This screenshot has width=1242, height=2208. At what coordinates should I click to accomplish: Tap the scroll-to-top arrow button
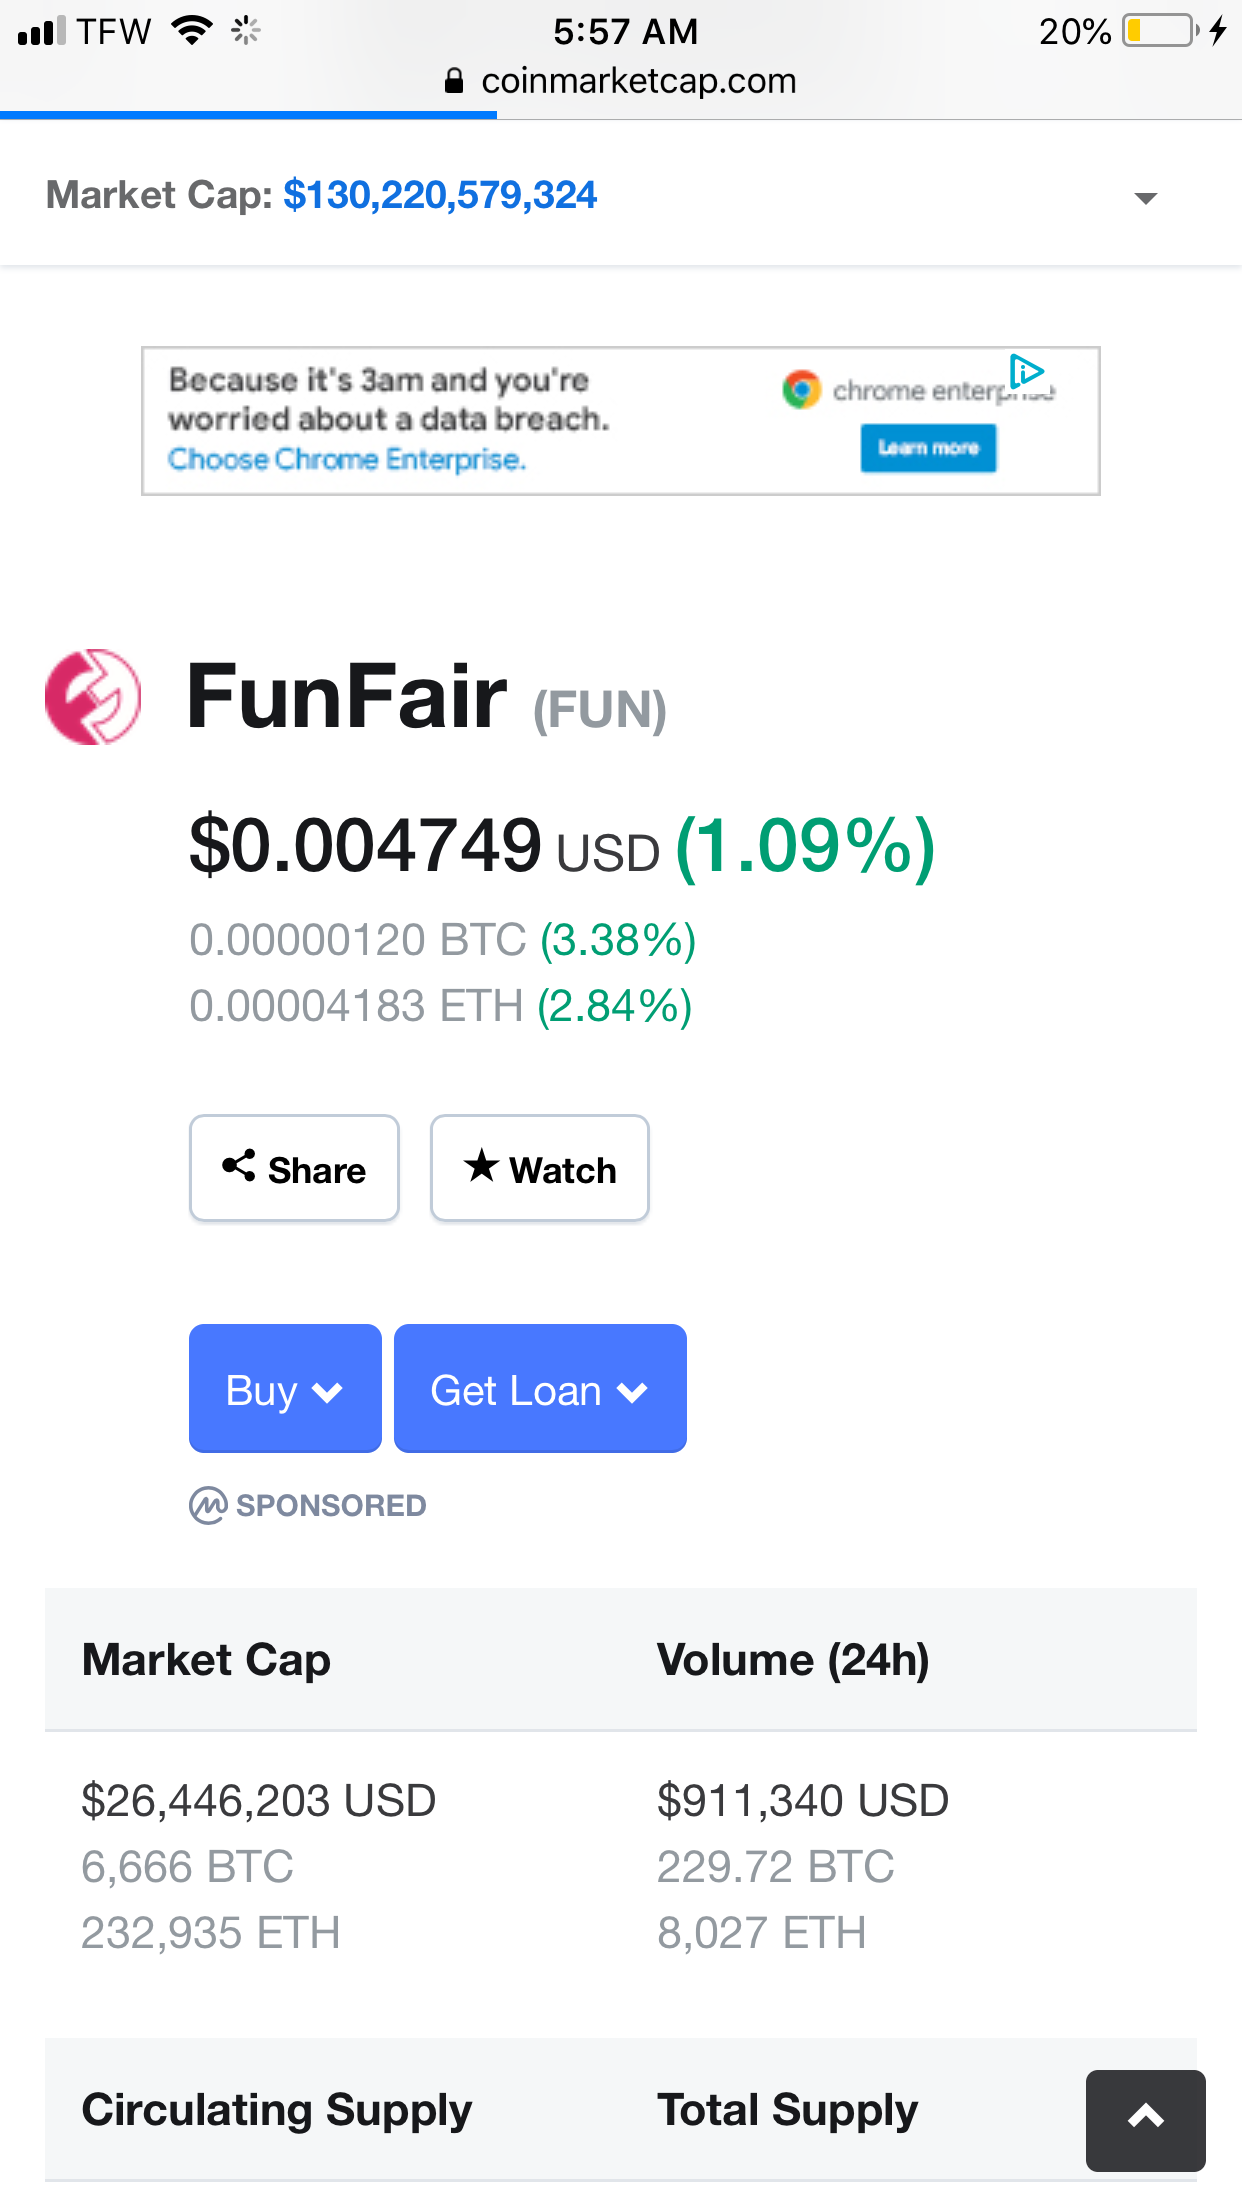click(x=1146, y=2120)
